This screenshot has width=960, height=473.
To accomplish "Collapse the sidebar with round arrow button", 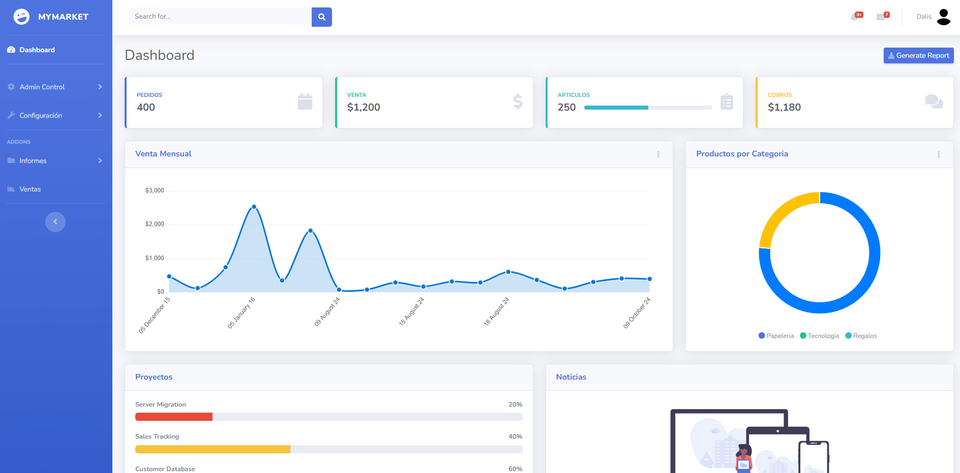I will [x=55, y=222].
